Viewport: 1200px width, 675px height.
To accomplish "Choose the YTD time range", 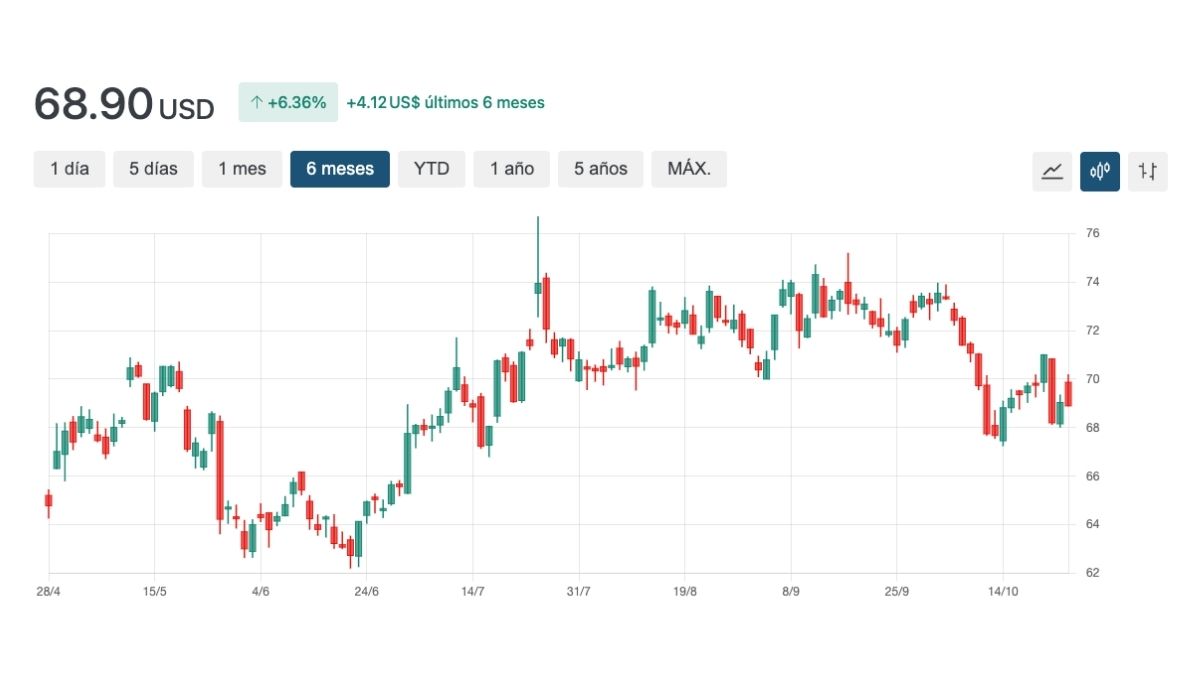I will [x=432, y=169].
